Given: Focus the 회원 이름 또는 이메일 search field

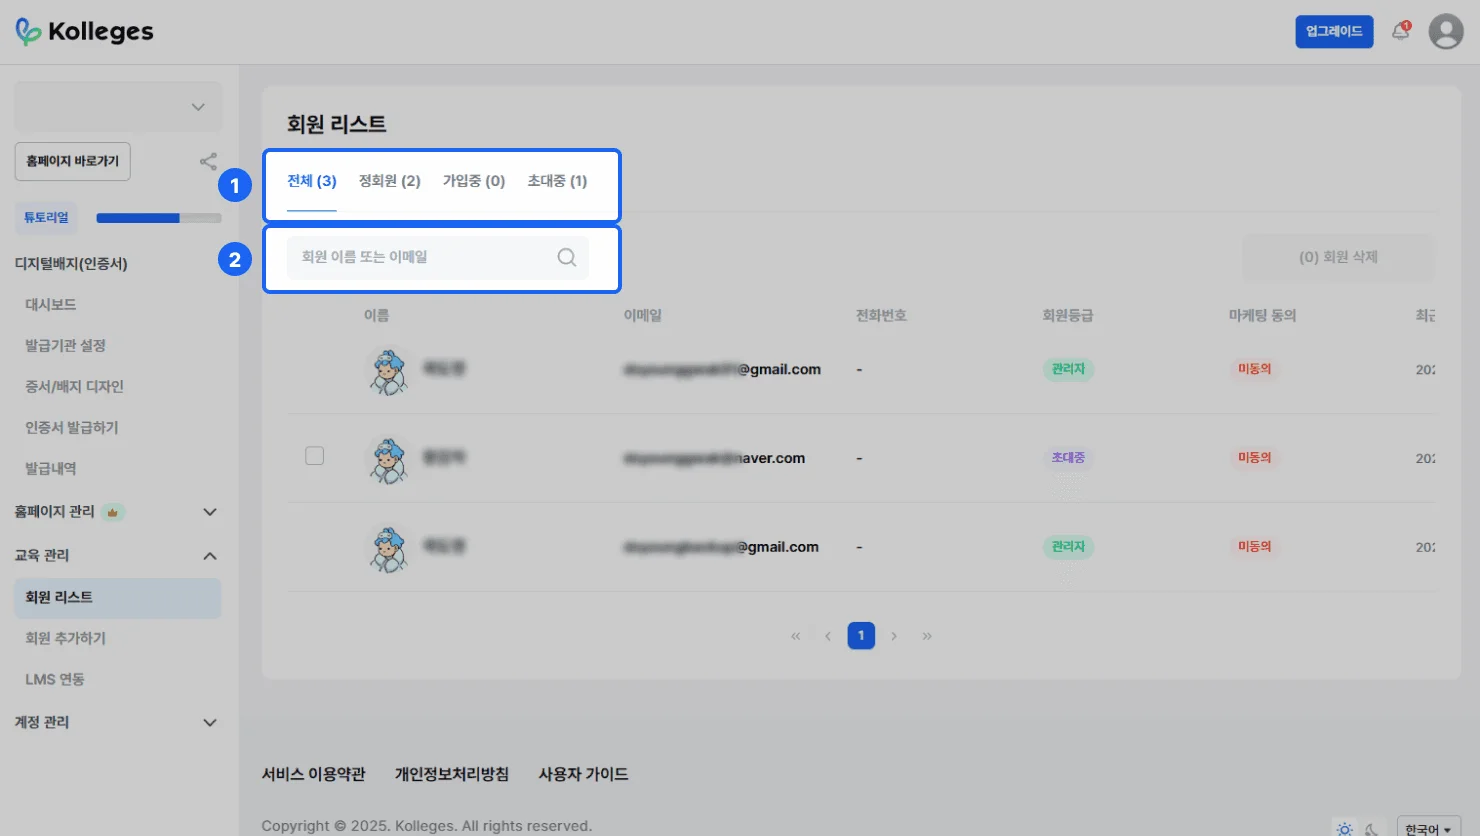Looking at the screenshot, I should (438, 257).
